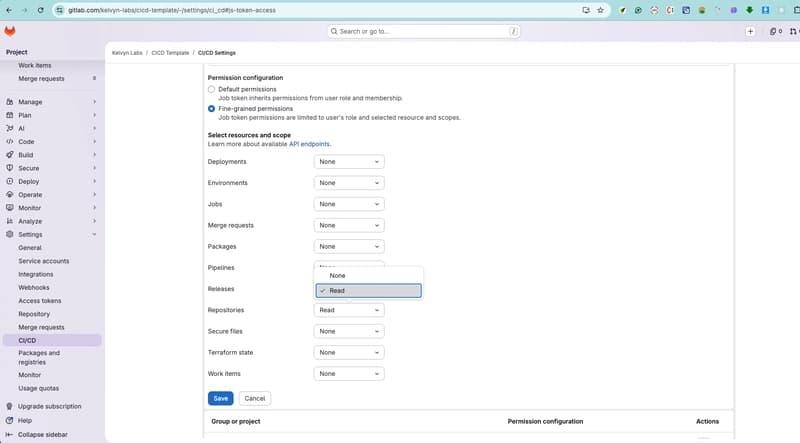Open General settings in sidebar
This screenshot has width=800, height=443.
pyautogui.click(x=30, y=248)
